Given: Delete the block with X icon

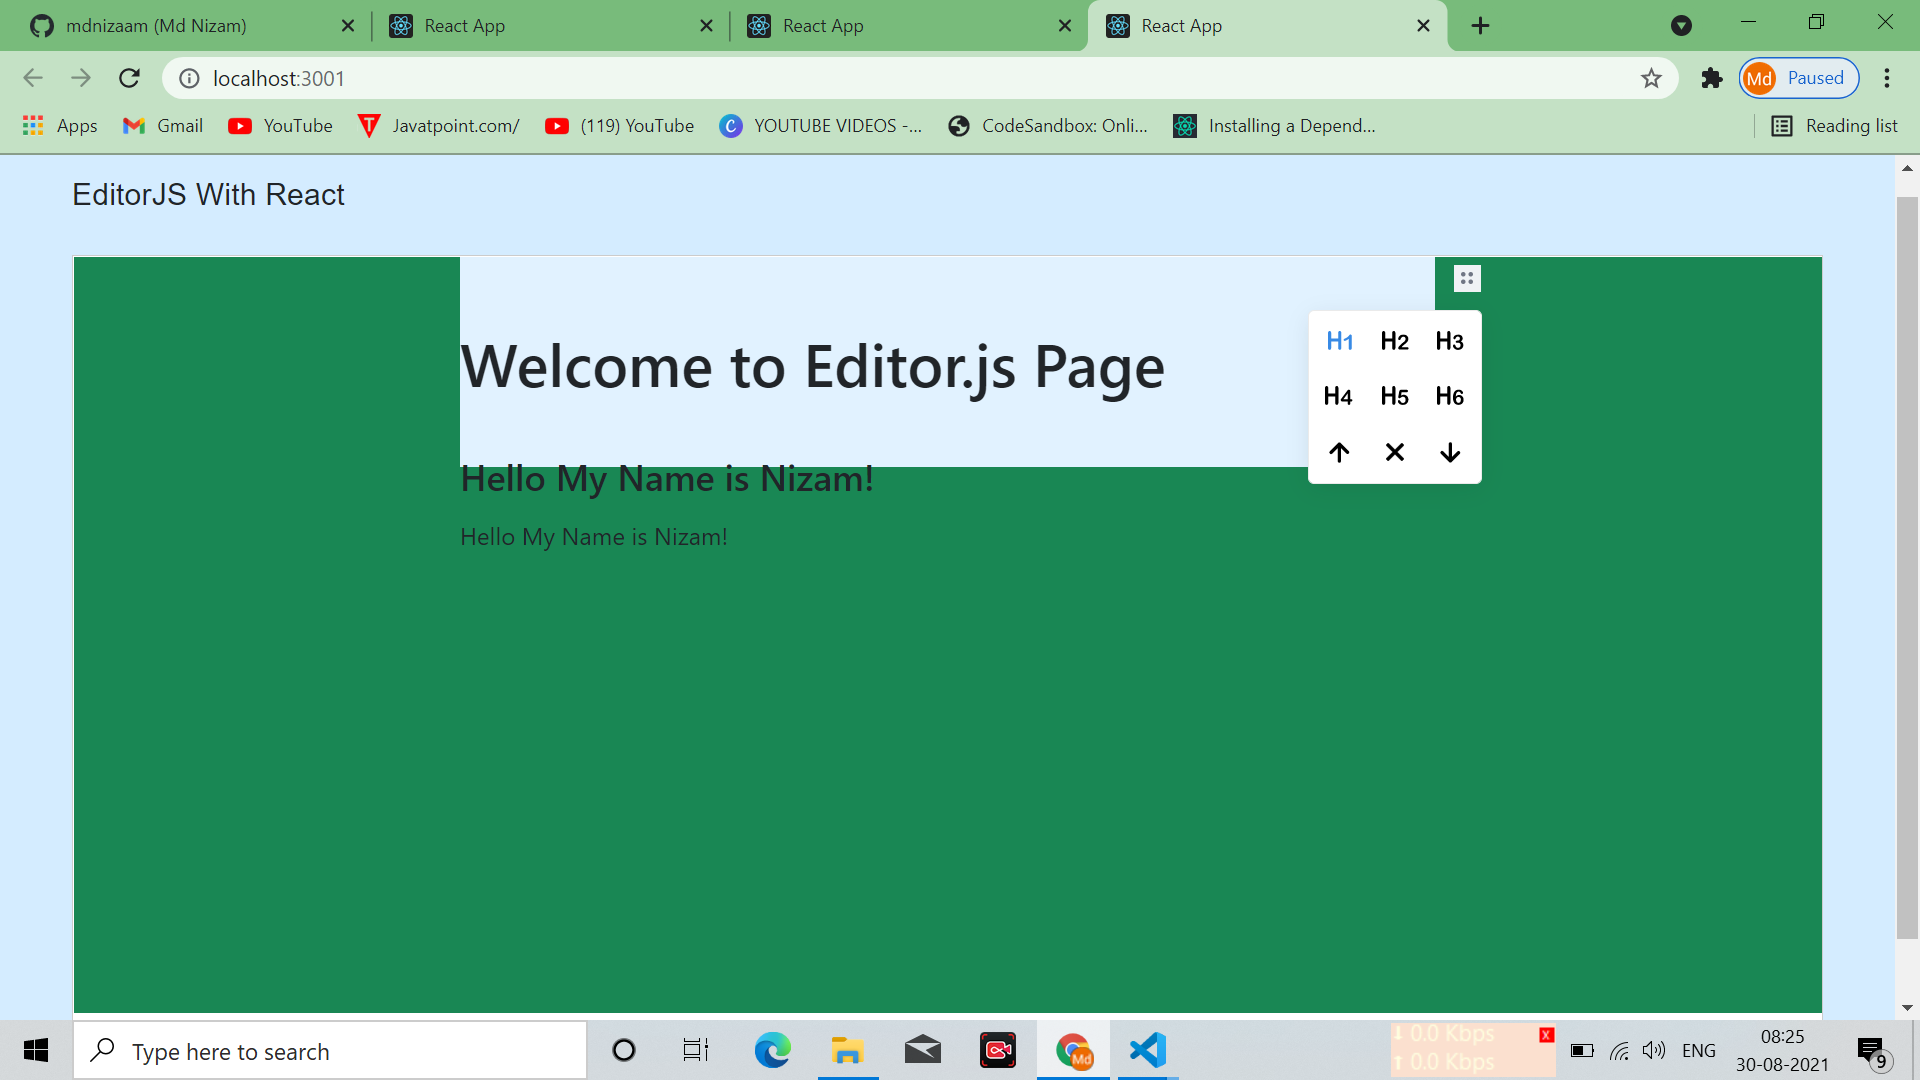Looking at the screenshot, I should pos(1394,452).
